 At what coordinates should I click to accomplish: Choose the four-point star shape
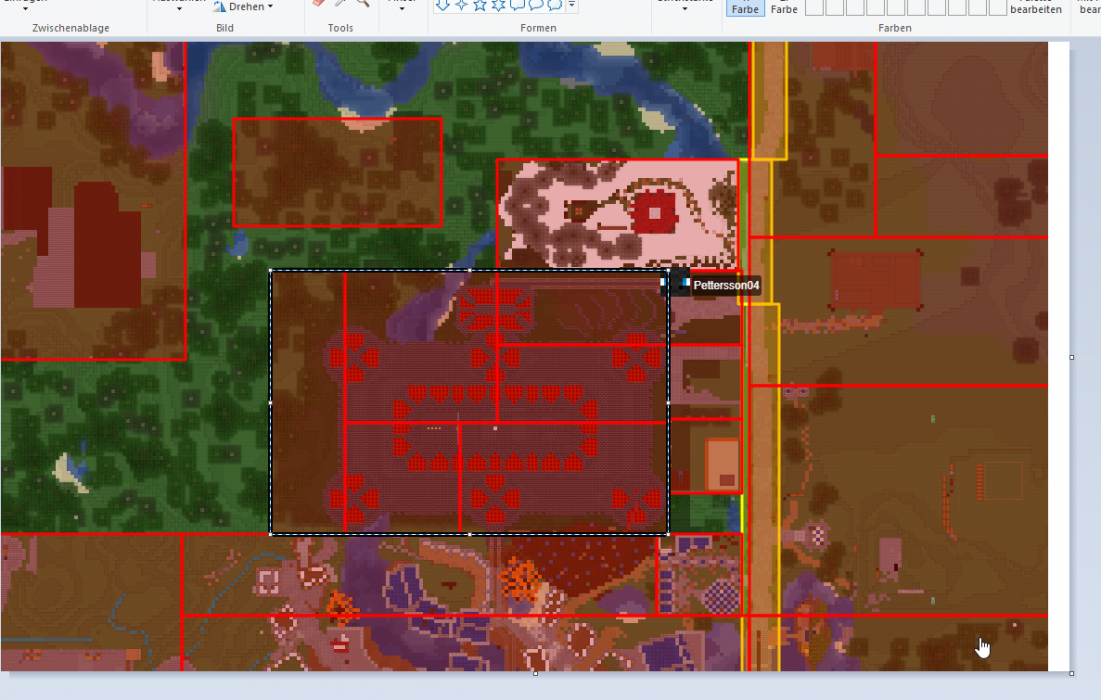click(x=461, y=5)
